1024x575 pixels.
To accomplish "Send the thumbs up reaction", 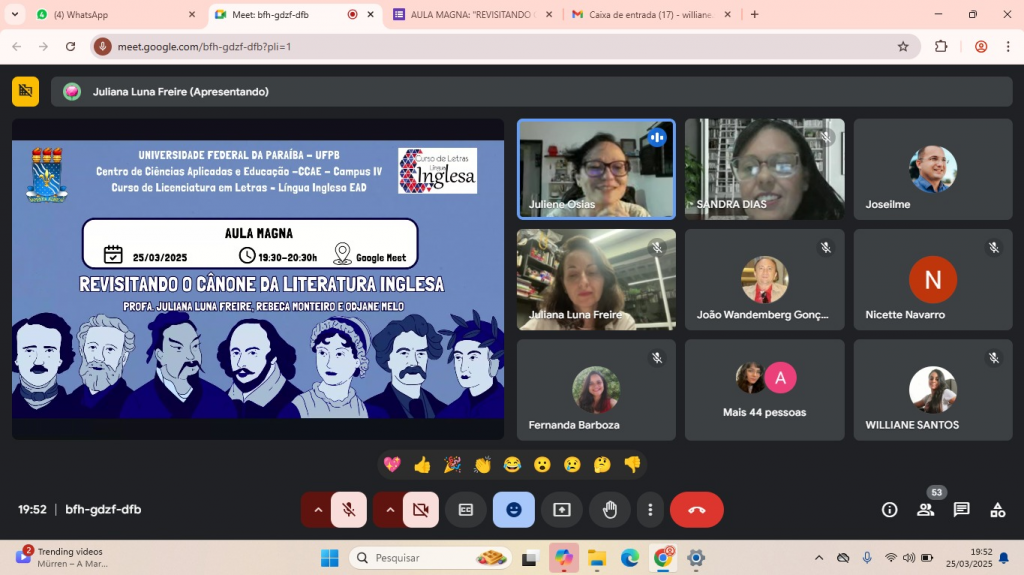I will coord(422,465).
